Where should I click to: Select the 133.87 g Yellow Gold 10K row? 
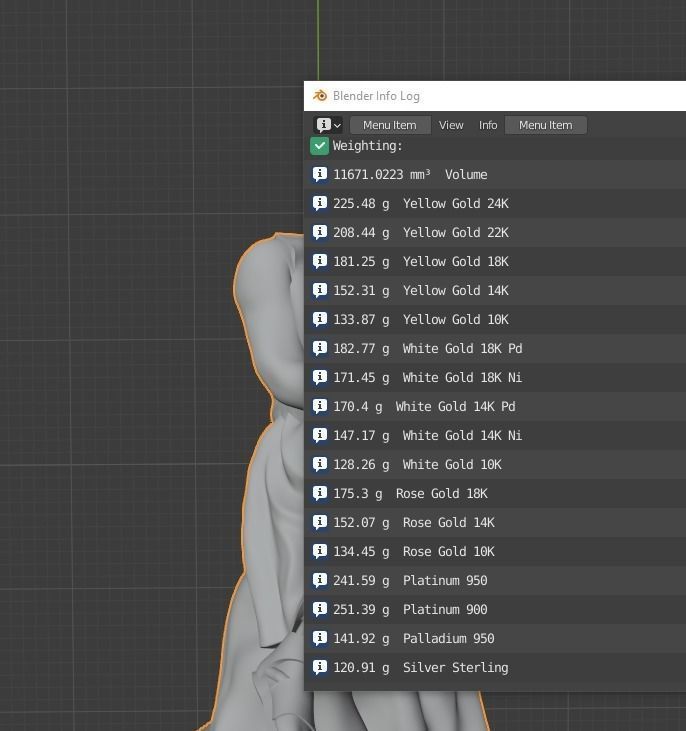click(x=495, y=319)
